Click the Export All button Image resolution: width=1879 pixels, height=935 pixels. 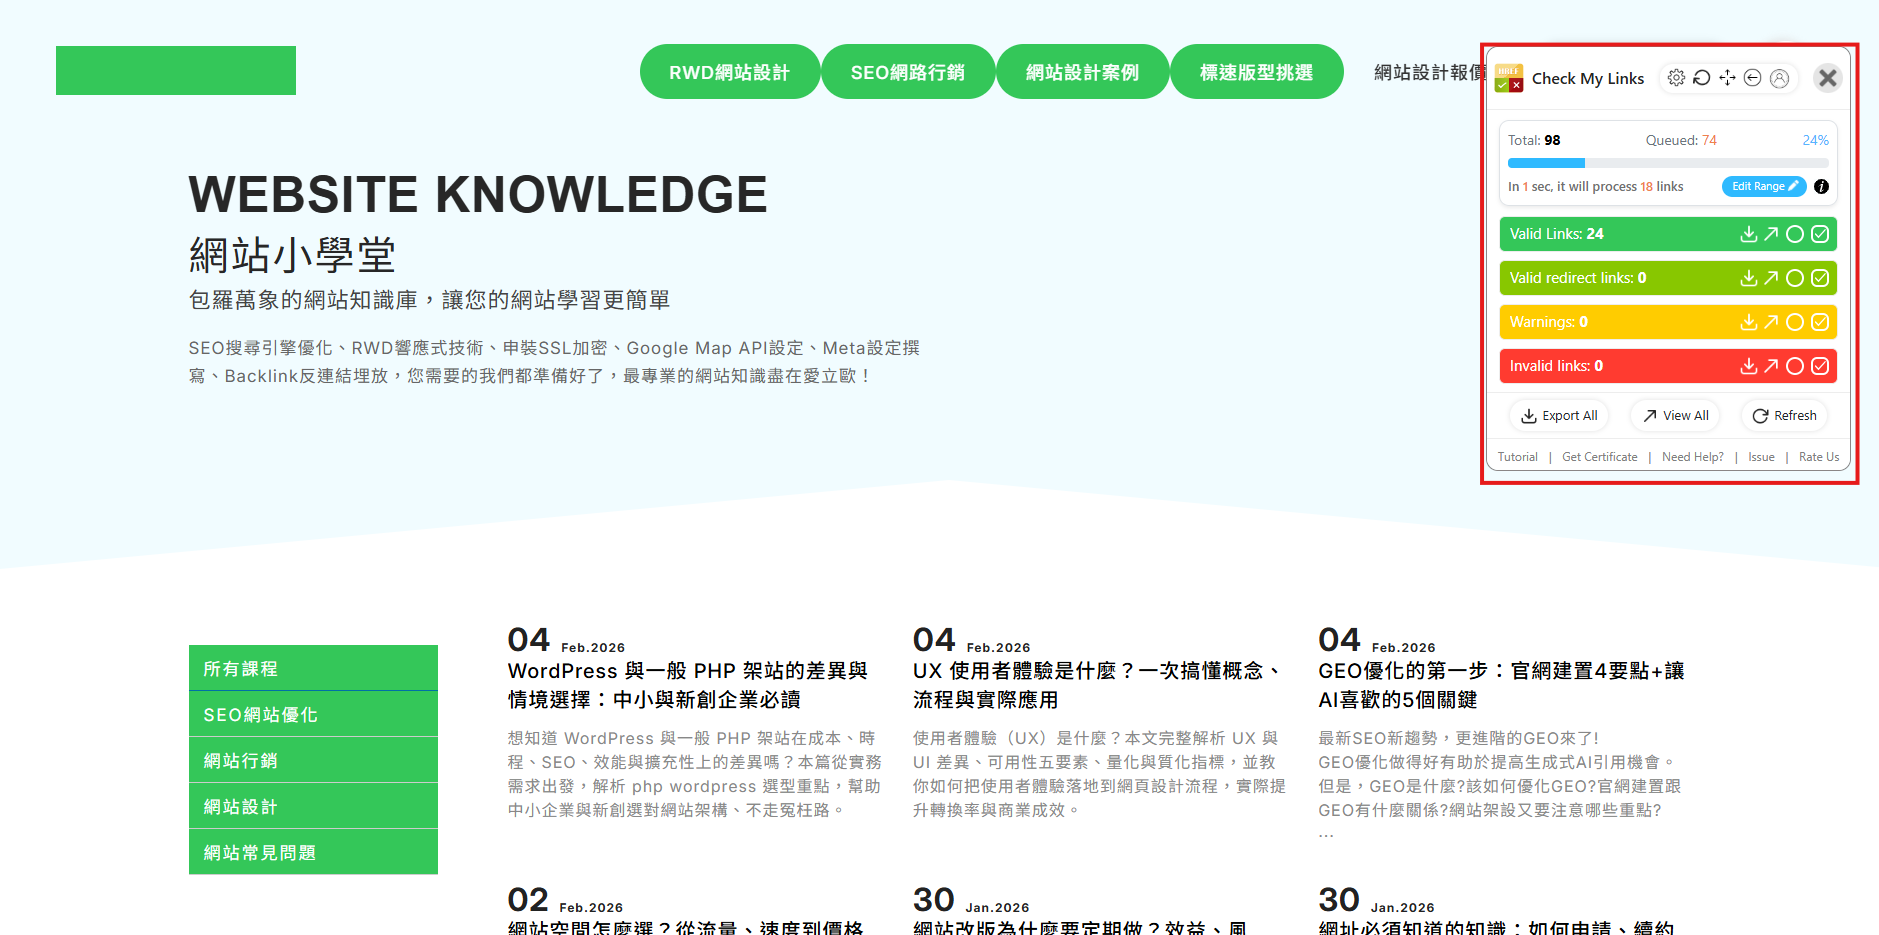[1559, 416]
